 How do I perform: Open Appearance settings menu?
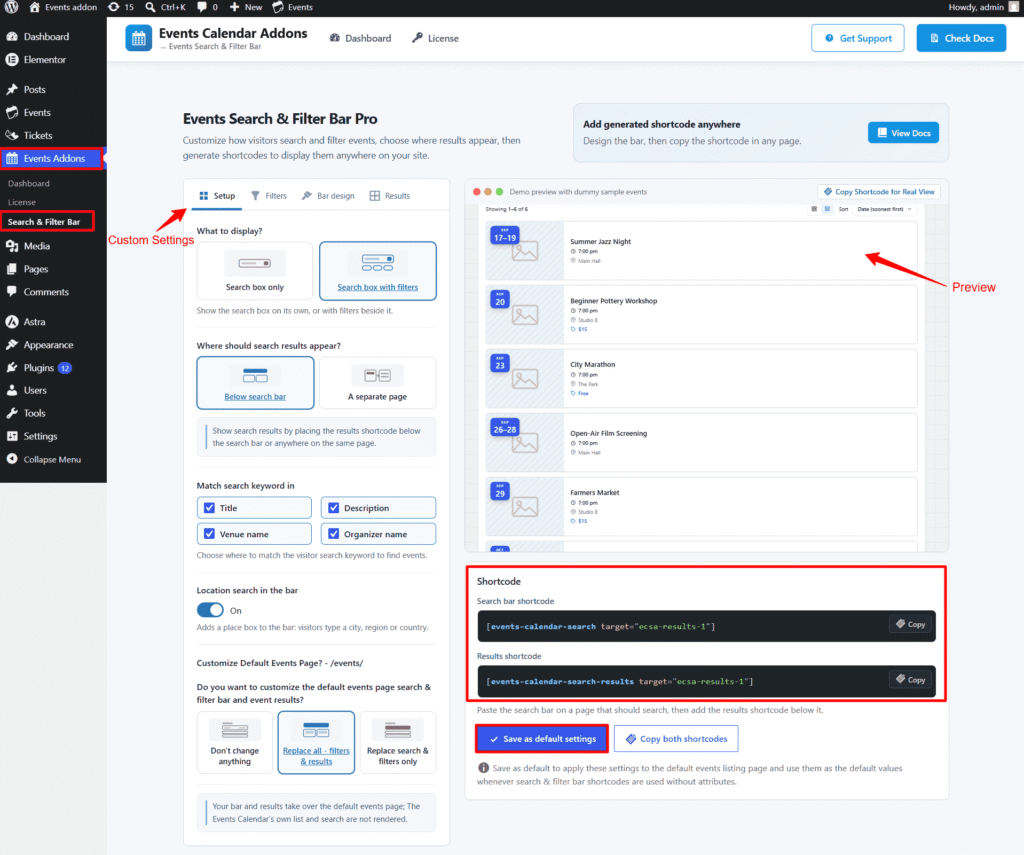tap(48, 345)
